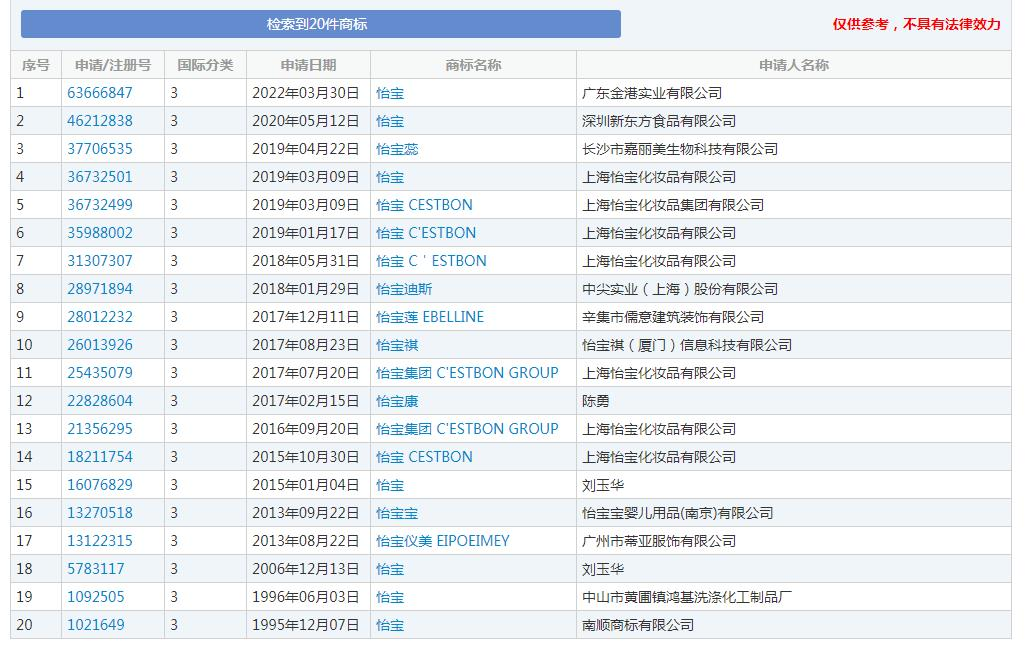Viewport: 1029px width, 653px height.
Task: Open registration number 16076829
Action: (x=100, y=485)
